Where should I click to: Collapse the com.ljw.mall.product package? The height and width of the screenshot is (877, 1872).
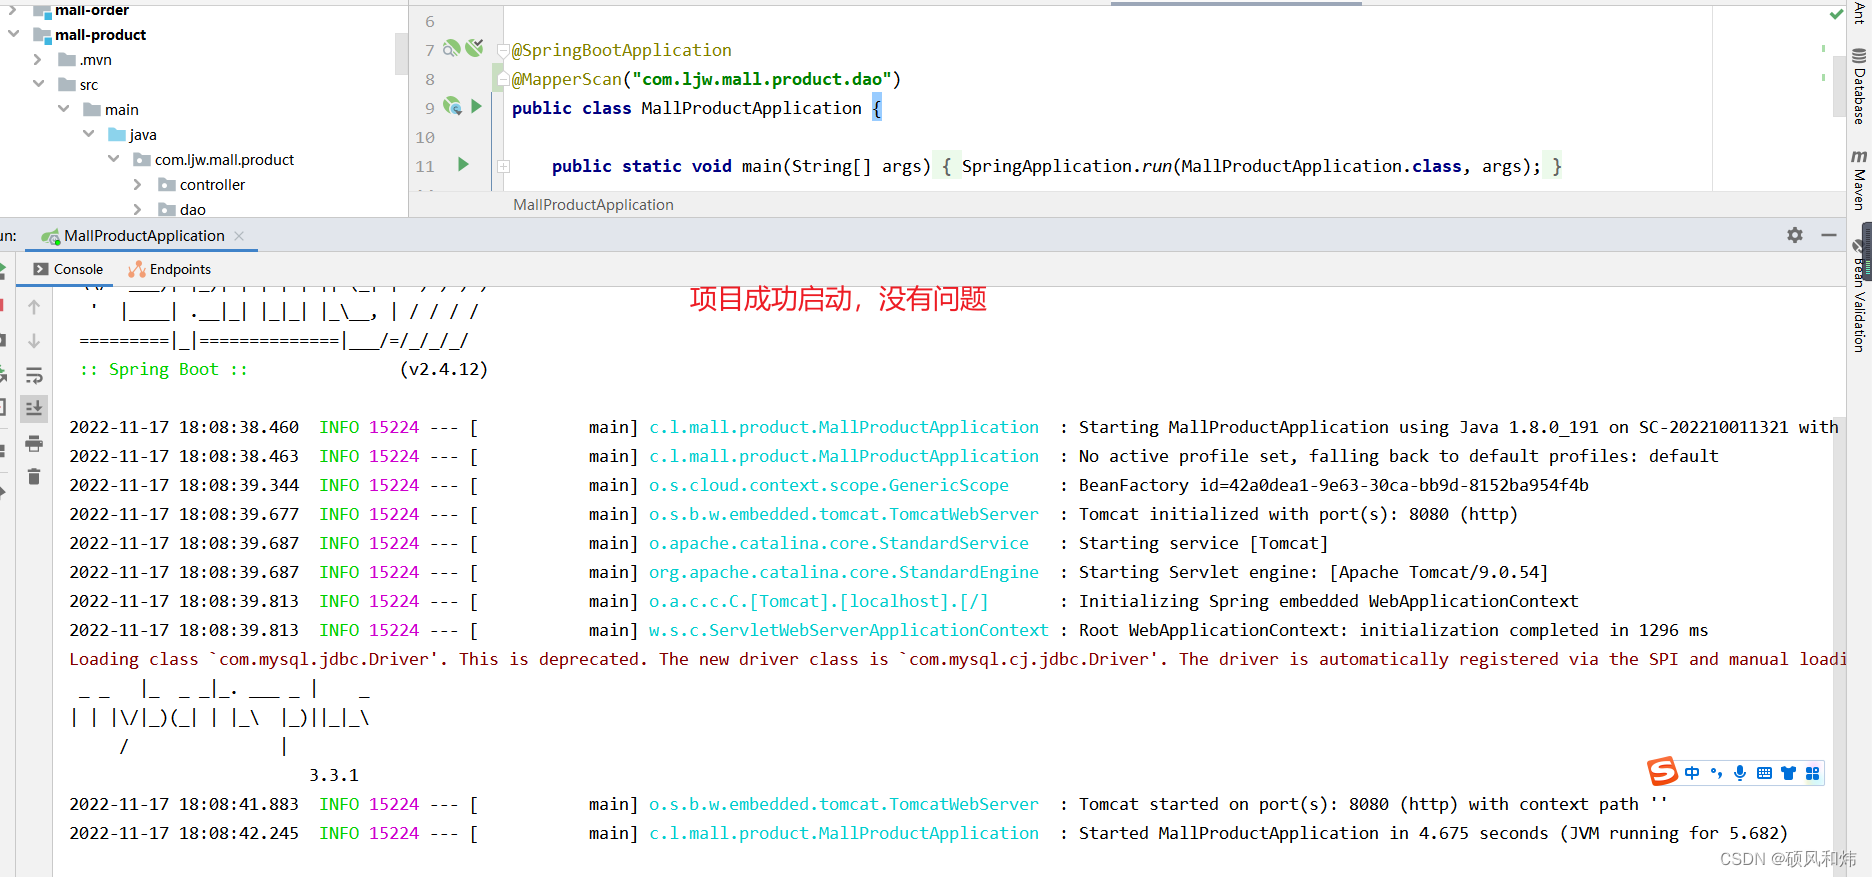(113, 159)
